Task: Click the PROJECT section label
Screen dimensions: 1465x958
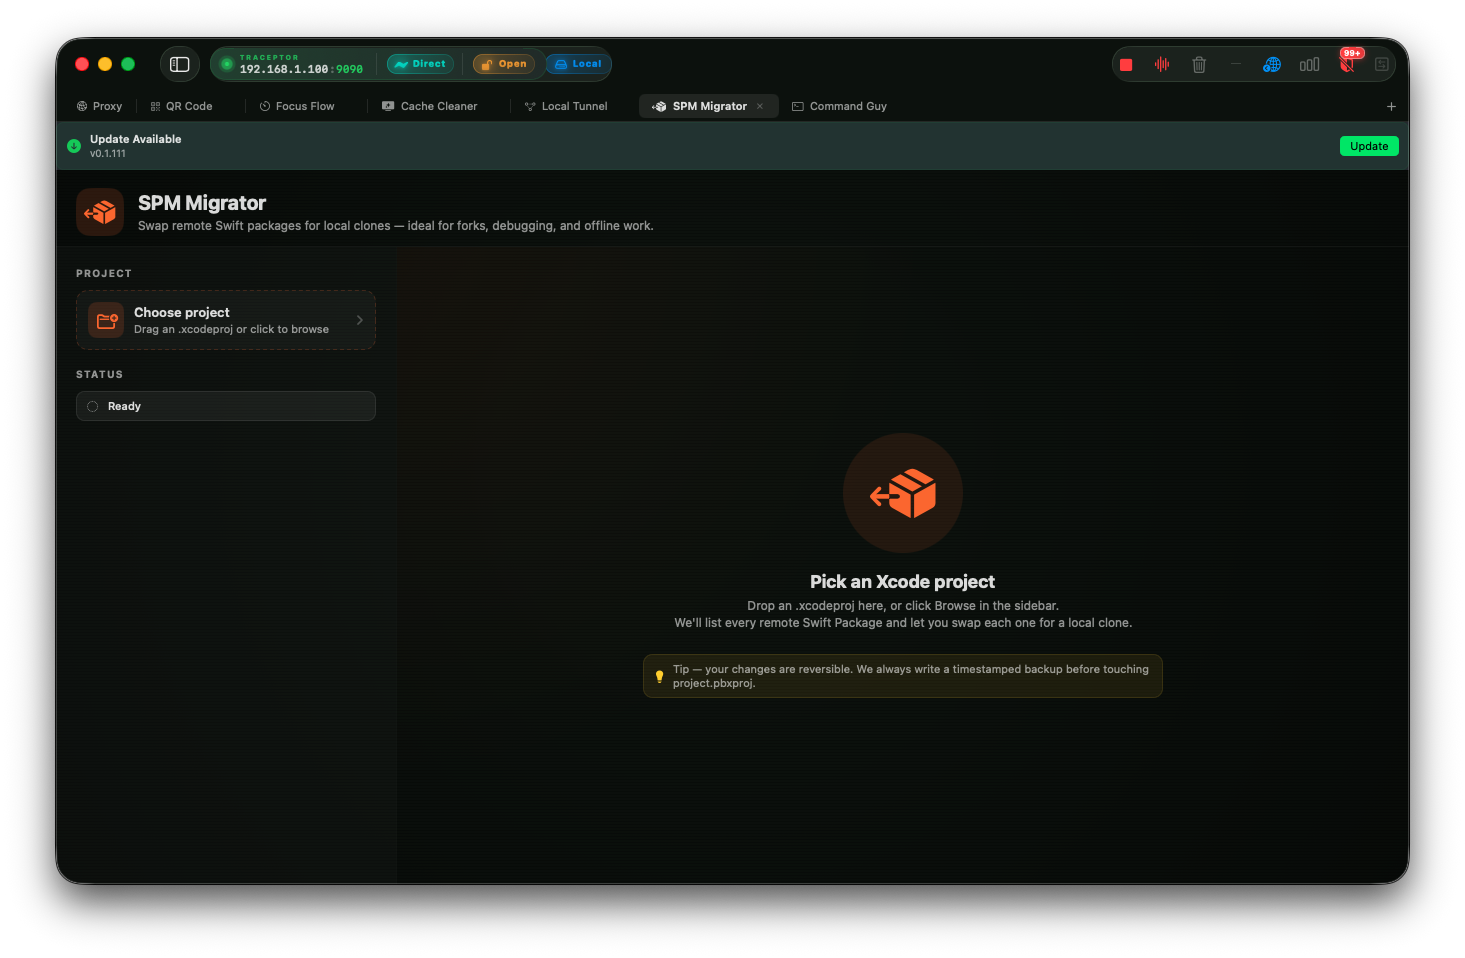Action: [x=104, y=273]
